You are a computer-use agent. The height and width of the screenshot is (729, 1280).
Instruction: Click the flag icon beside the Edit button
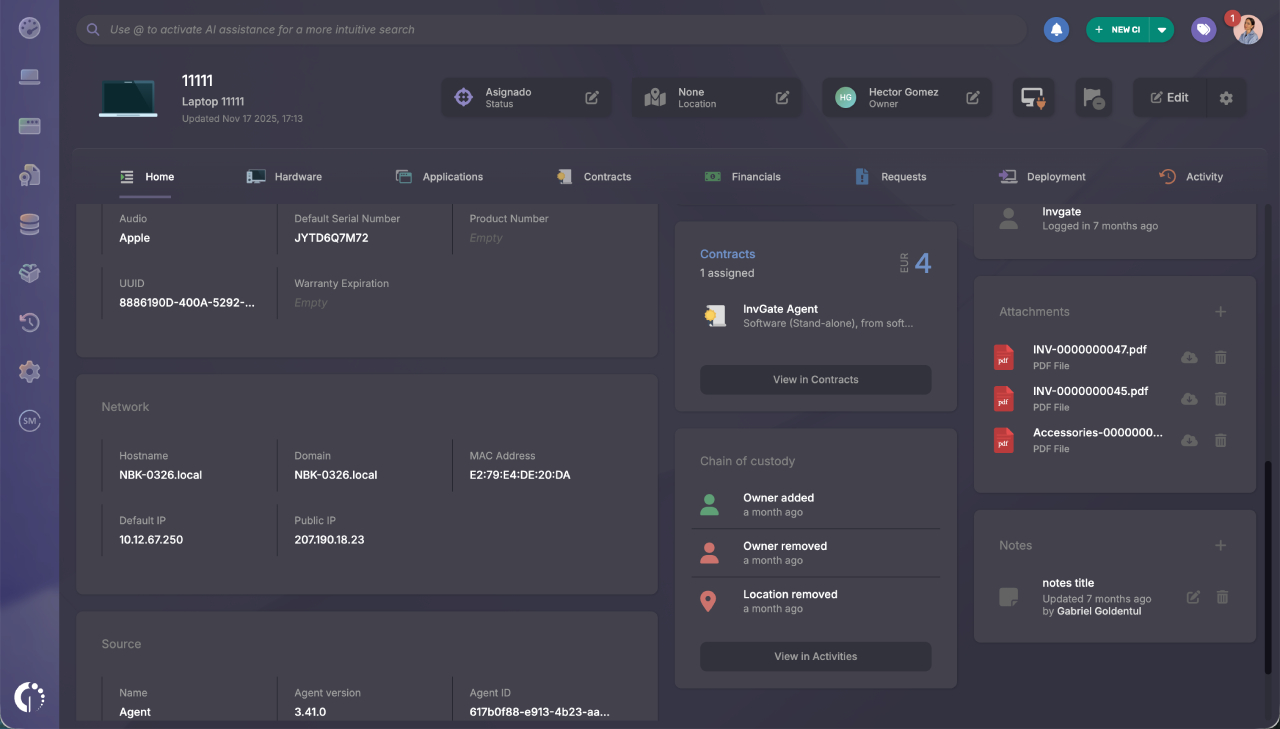coord(1093,97)
